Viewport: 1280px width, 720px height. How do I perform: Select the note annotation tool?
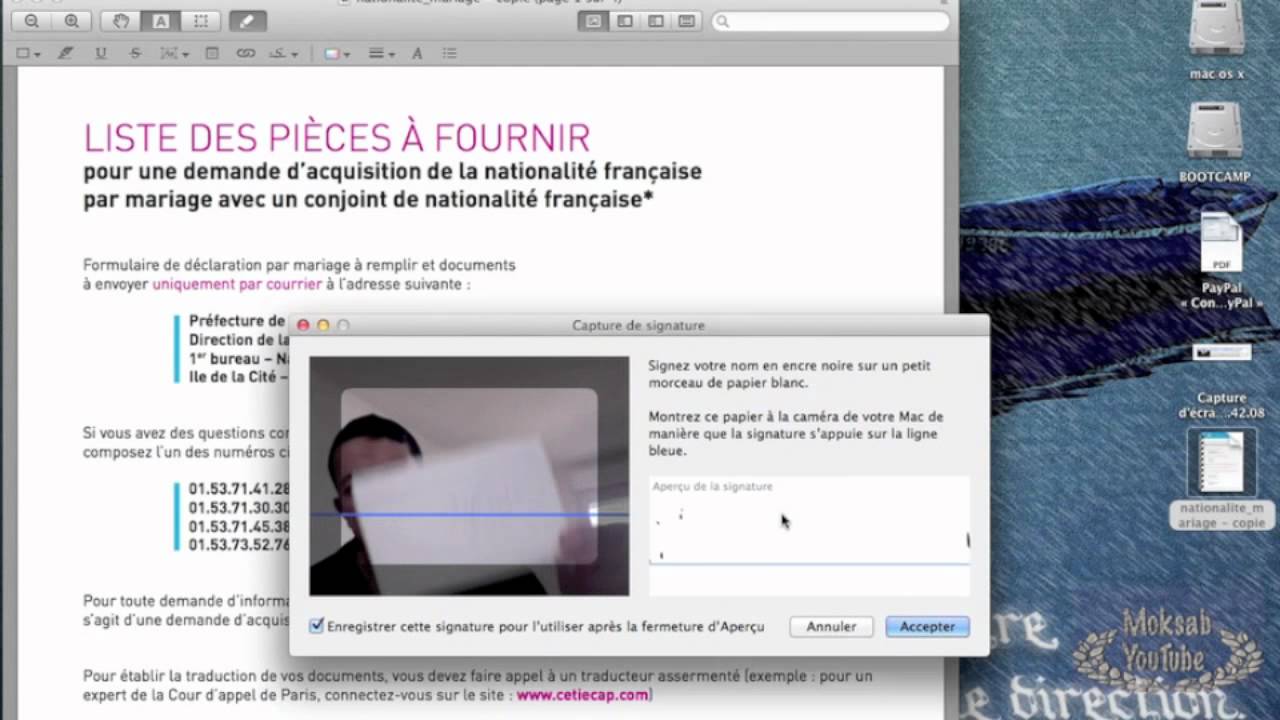click(x=212, y=54)
